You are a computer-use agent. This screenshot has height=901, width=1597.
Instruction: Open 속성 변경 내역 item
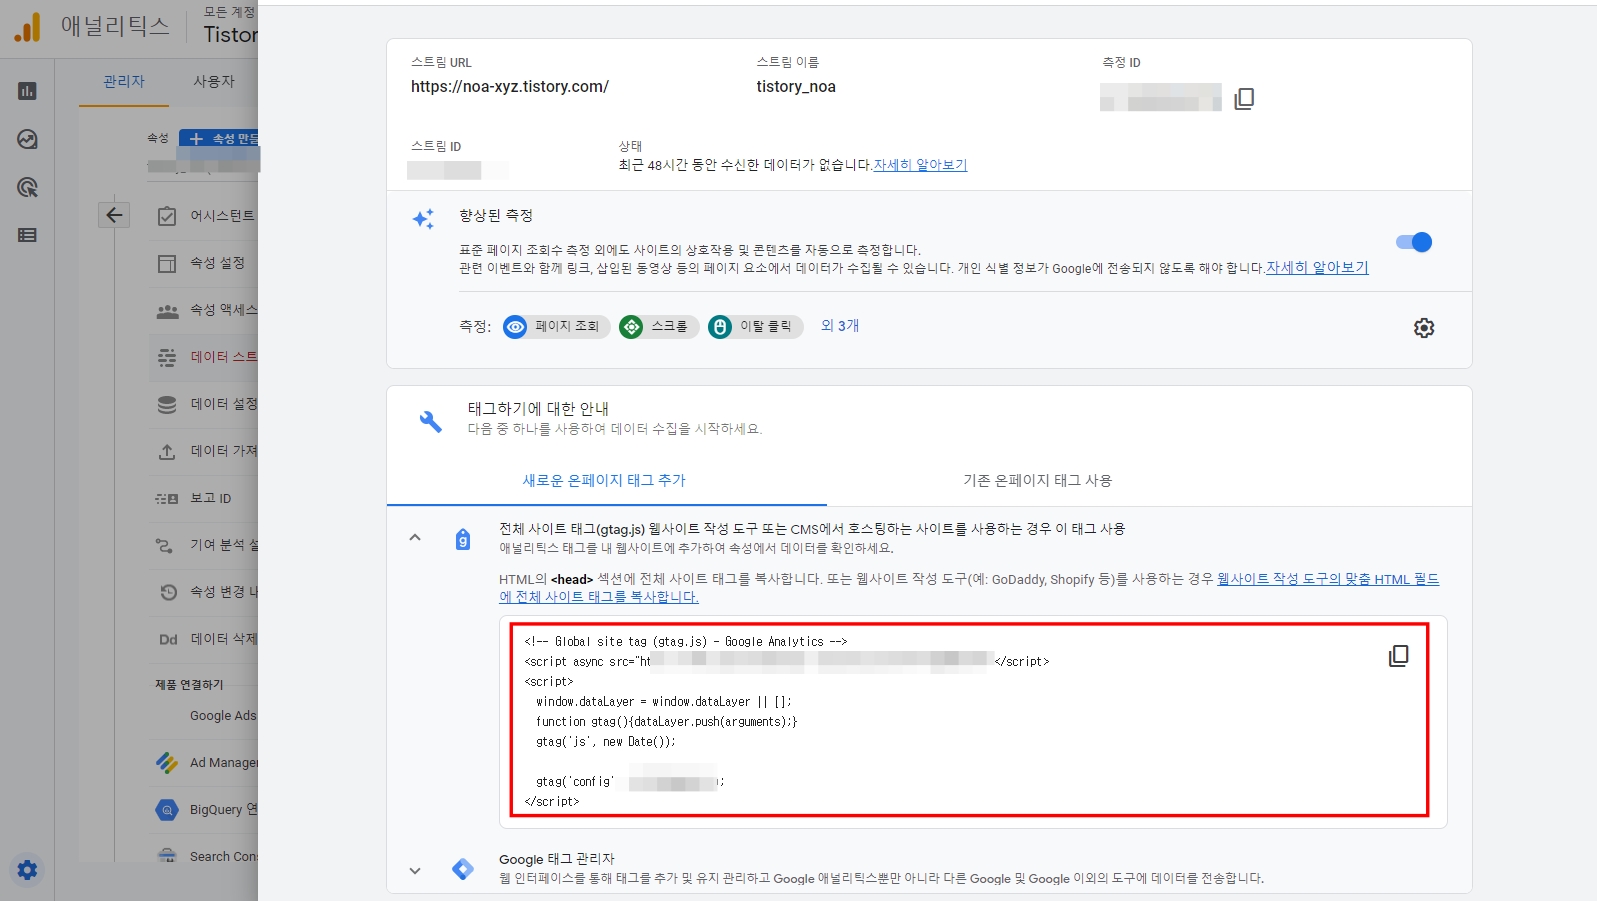tap(204, 592)
